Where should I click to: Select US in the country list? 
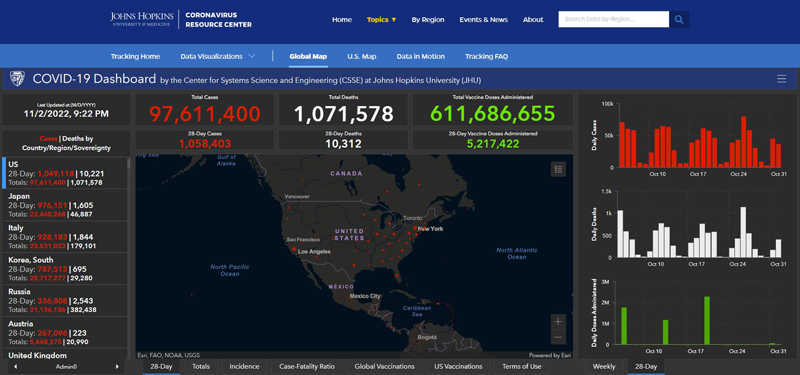coord(65,172)
